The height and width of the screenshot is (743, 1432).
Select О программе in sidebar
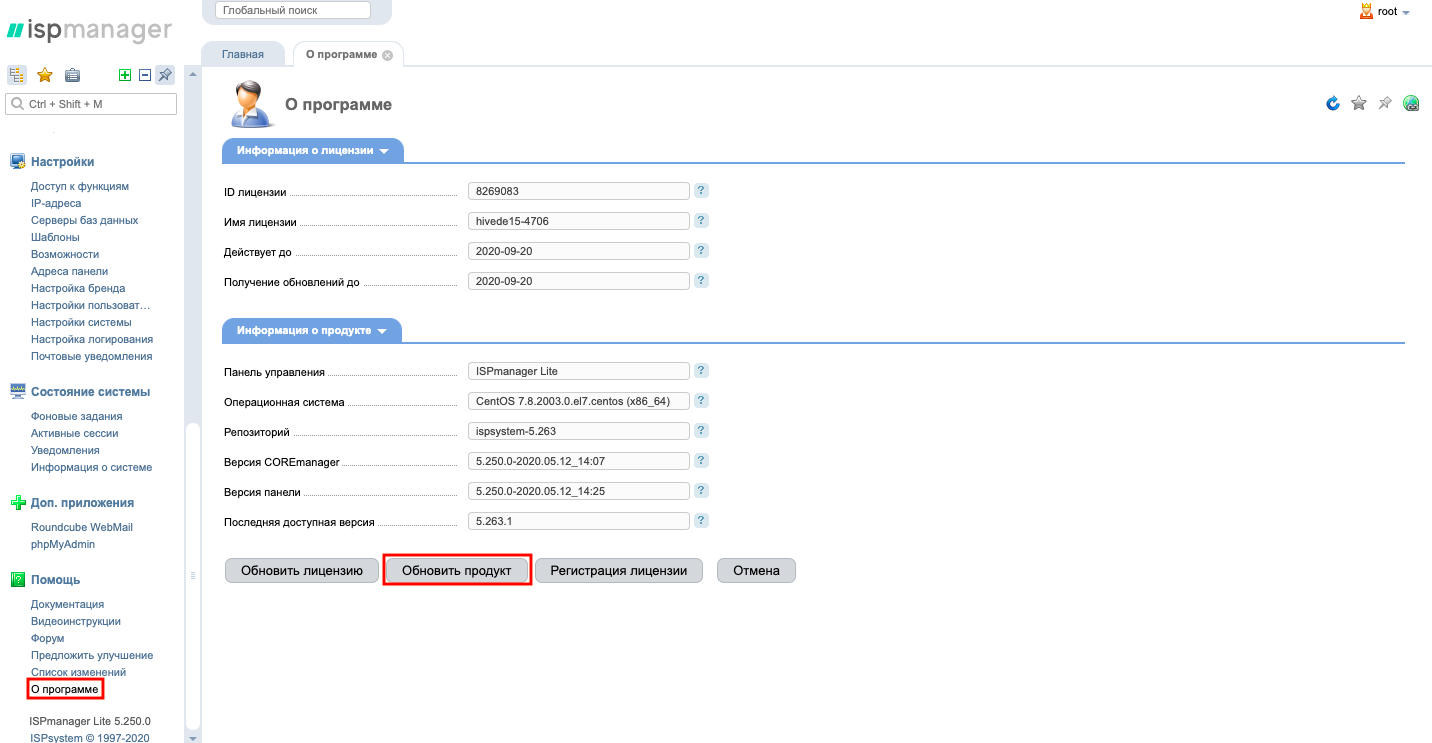pos(65,689)
